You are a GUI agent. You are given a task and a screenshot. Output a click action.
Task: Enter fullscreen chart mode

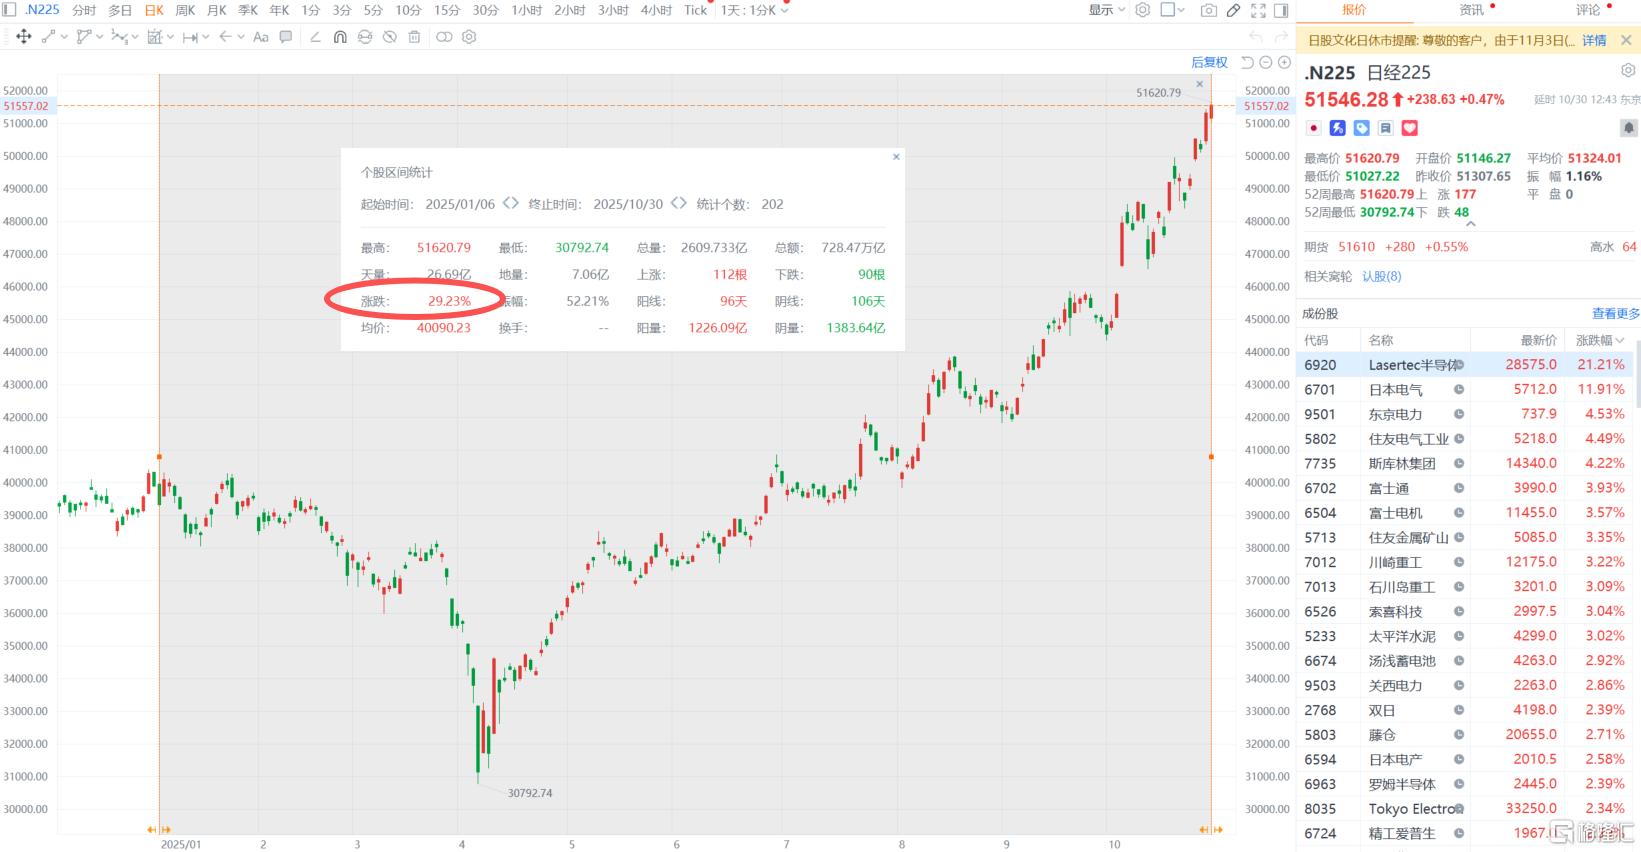(x=1258, y=10)
